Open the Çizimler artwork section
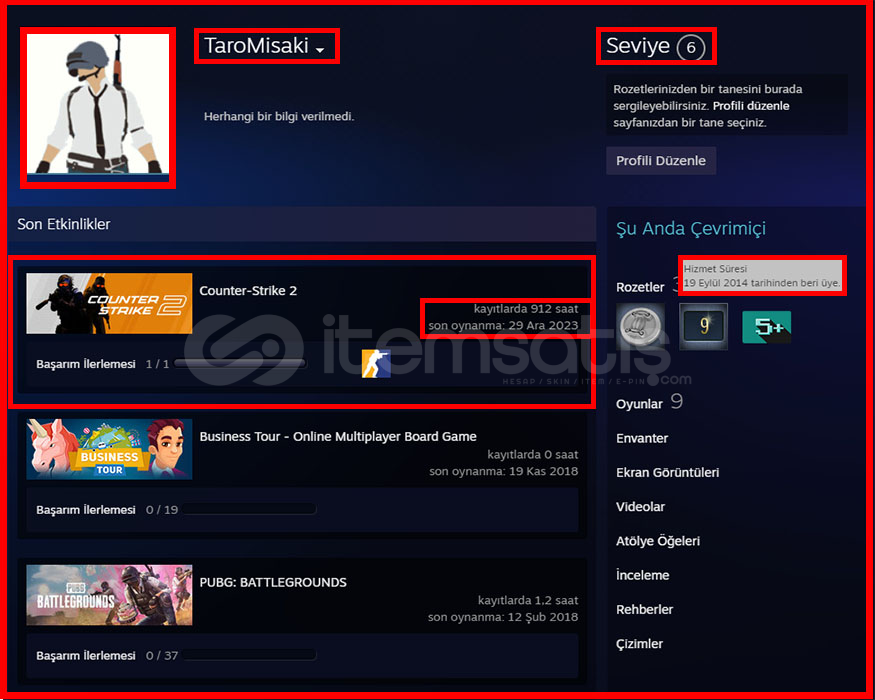The image size is (875, 700). pos(640,644)
